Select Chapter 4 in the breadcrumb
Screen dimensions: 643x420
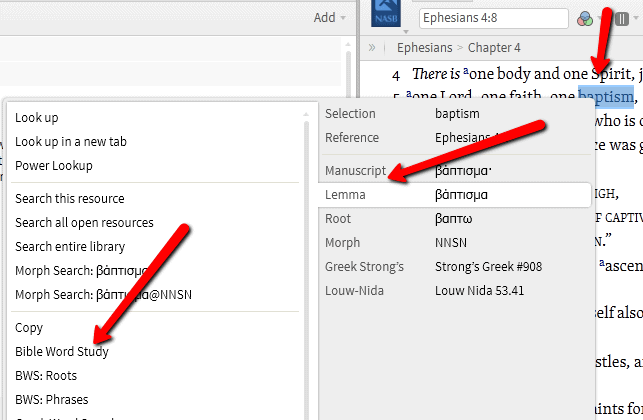point(494,47)
